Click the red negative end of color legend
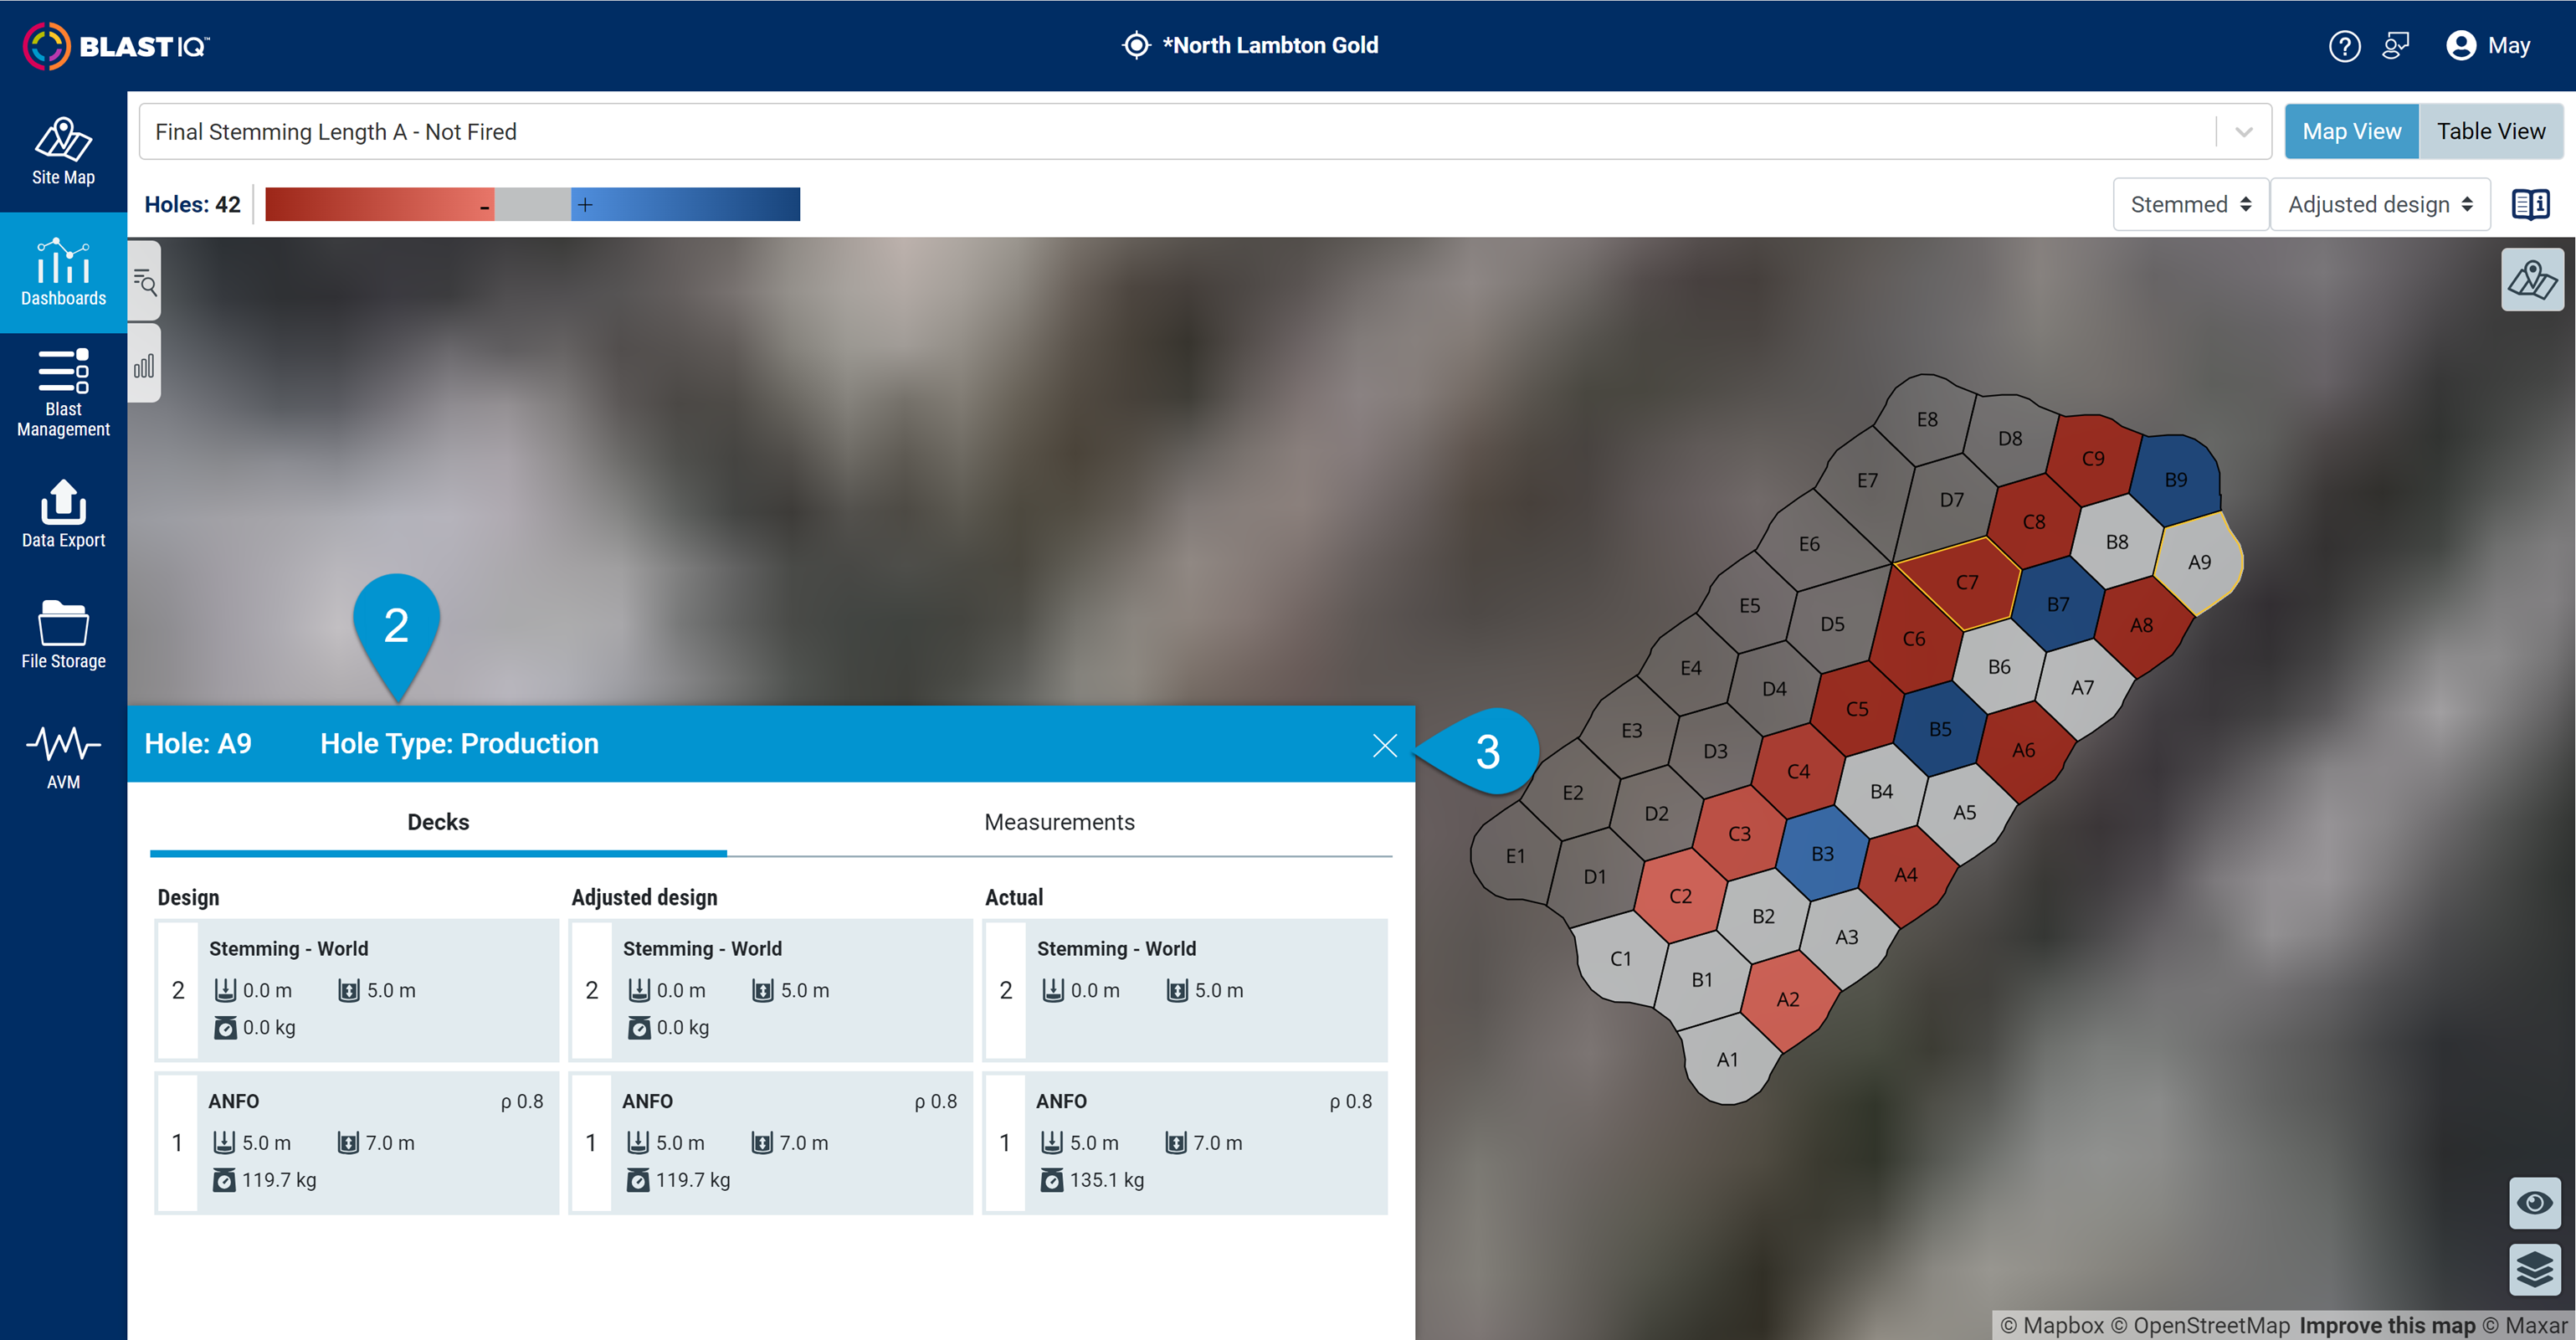Screen dimensions: 2576x1340 coord(379,204)
